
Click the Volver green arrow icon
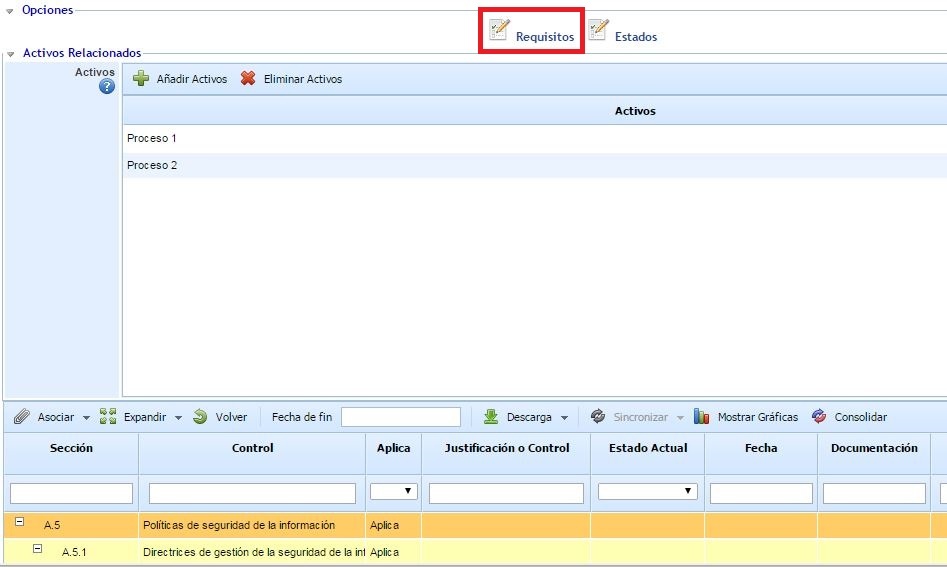(x=200, y=417)
